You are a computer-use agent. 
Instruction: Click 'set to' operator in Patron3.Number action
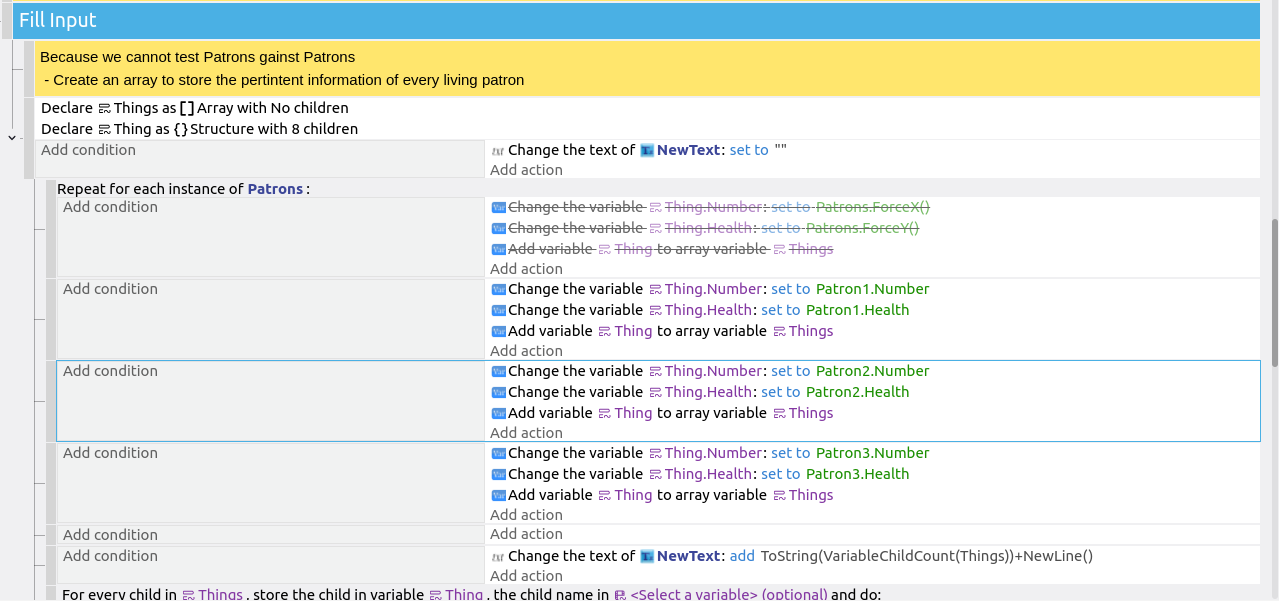pos(790,453)
